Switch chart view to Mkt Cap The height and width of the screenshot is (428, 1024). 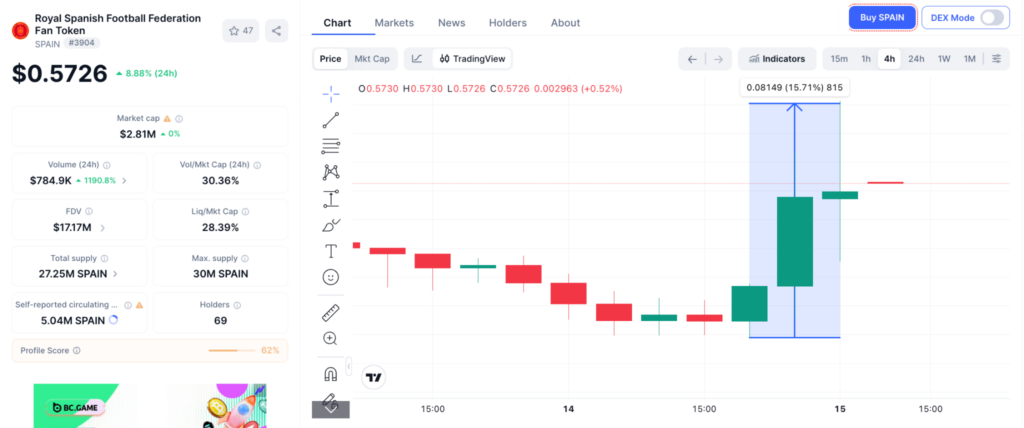coord(372,59)
